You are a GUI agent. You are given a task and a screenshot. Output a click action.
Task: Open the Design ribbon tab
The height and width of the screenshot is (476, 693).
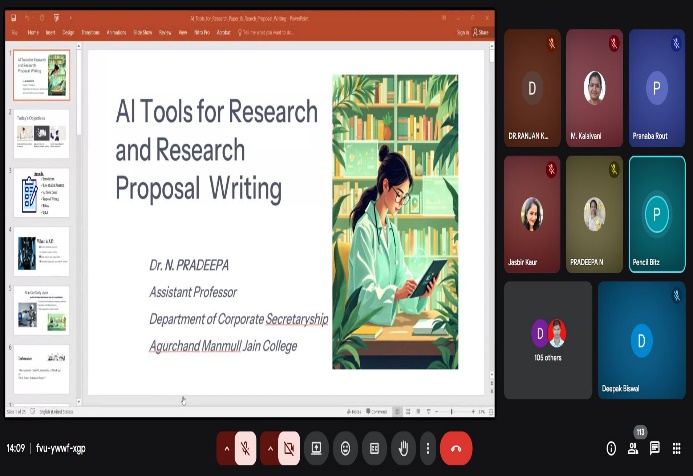click(x=68, y=32)
